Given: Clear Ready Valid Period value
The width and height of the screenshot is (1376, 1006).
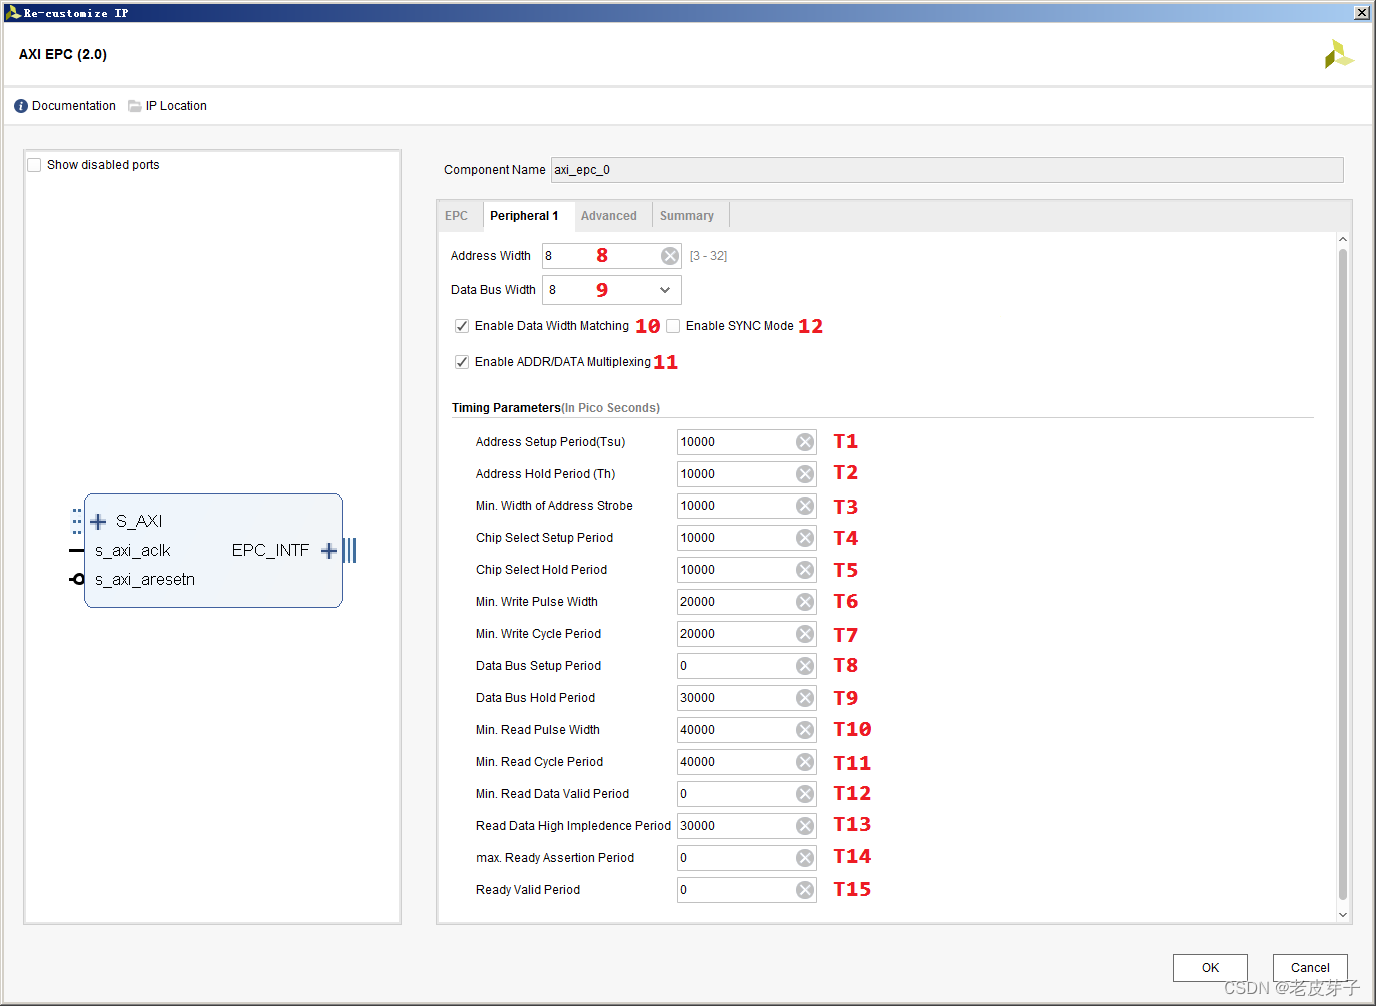Looking at the screenshot, I should pos(805,890).
